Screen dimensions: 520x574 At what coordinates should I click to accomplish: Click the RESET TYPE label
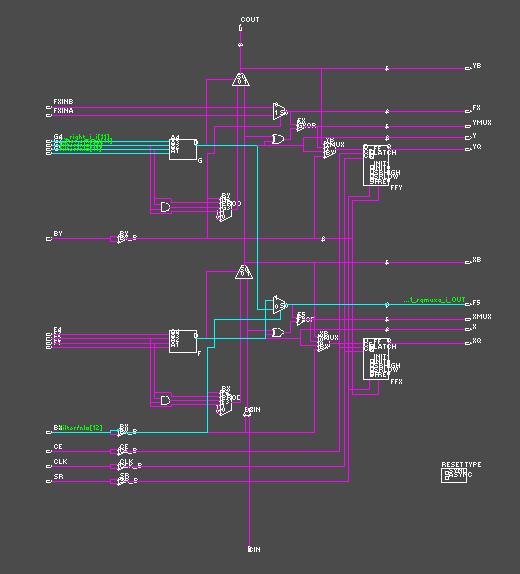[x=461, y=464]
